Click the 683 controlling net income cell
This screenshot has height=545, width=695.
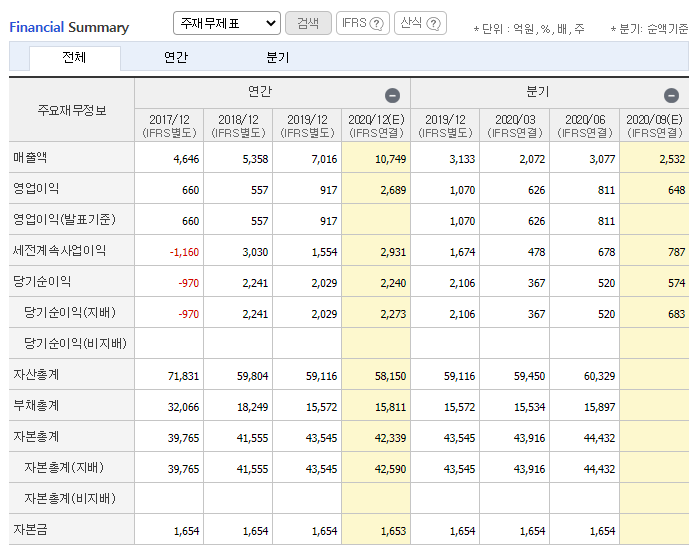coord(654,314)
